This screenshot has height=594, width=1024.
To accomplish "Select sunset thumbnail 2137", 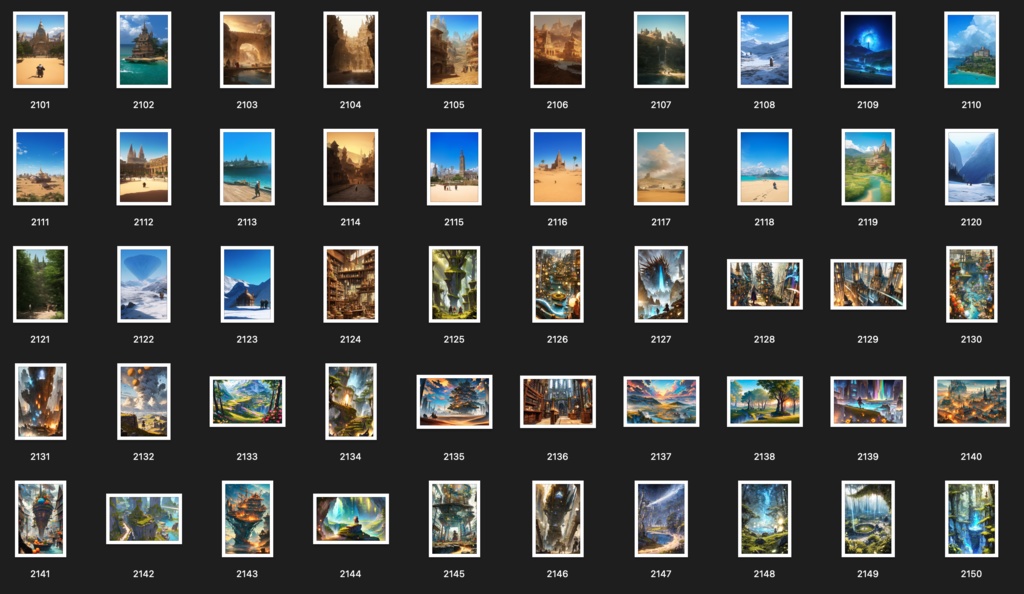I will [x=661, y=401].
